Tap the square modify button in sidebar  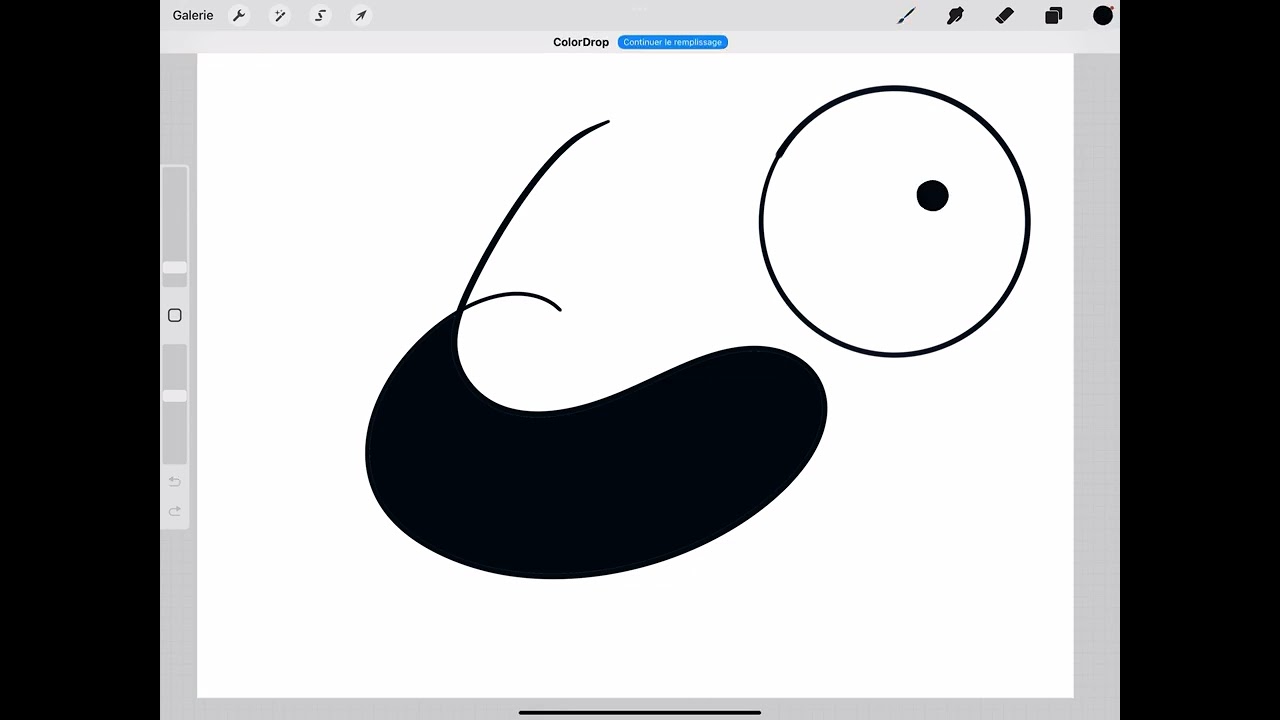click(x=175, y=315)
